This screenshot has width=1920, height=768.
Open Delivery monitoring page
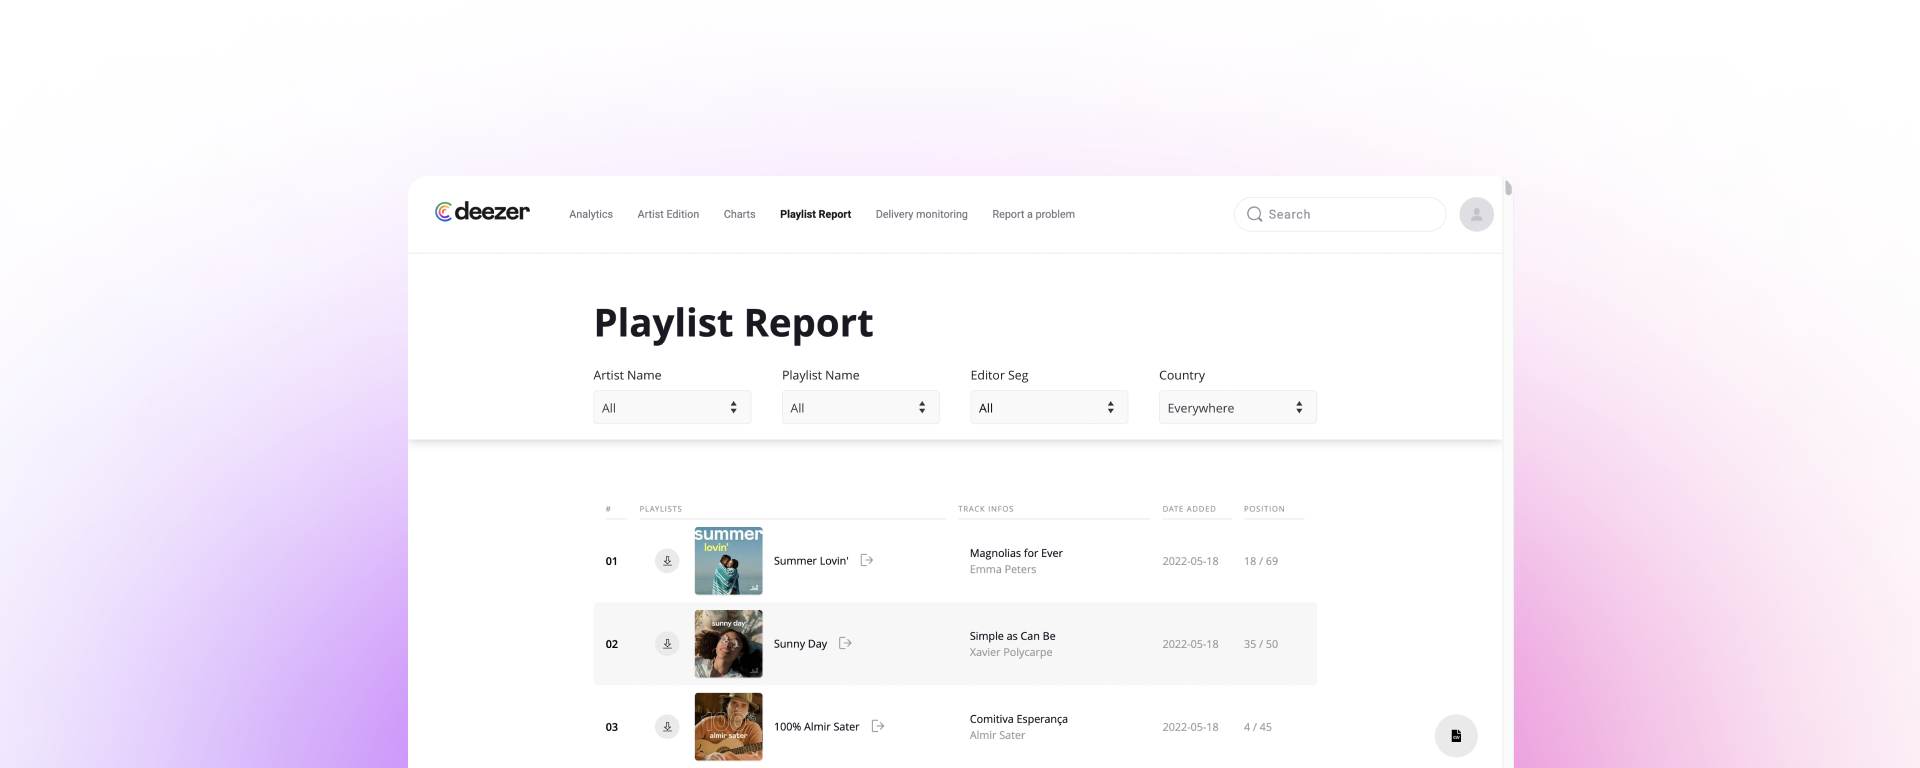tap(921, 214)
